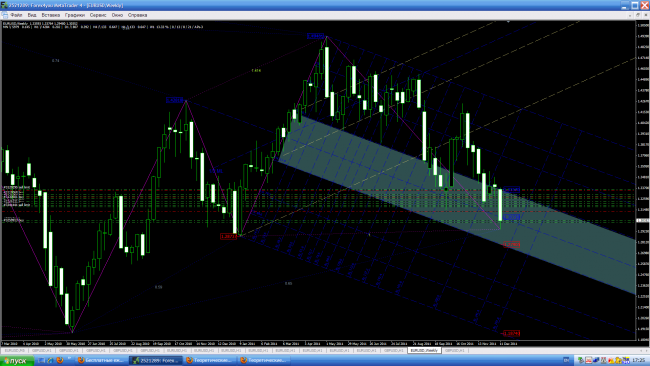Click the show desktop quick launch icon

[x=41, y=361]
